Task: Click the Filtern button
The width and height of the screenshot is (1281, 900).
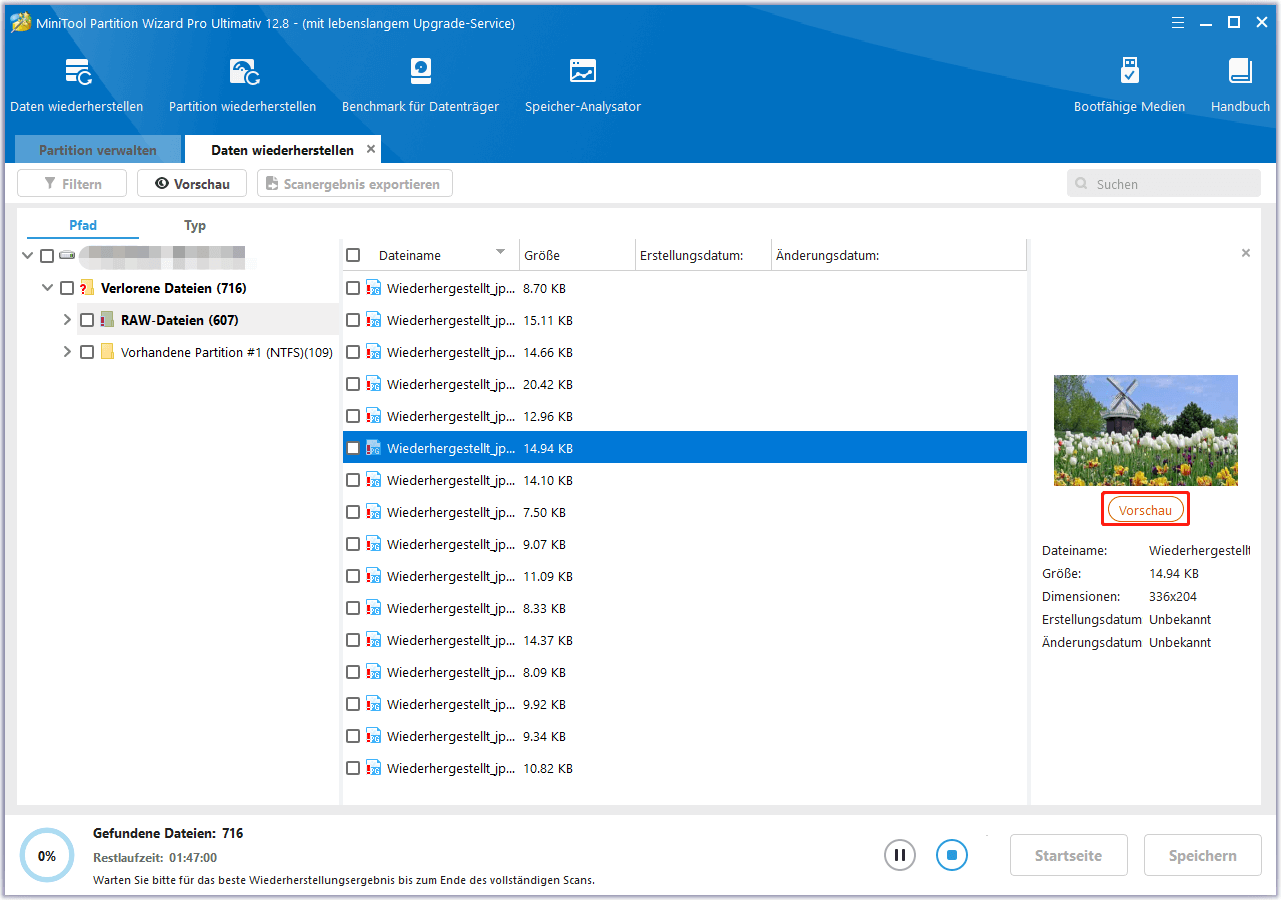Action: (73, 184)
